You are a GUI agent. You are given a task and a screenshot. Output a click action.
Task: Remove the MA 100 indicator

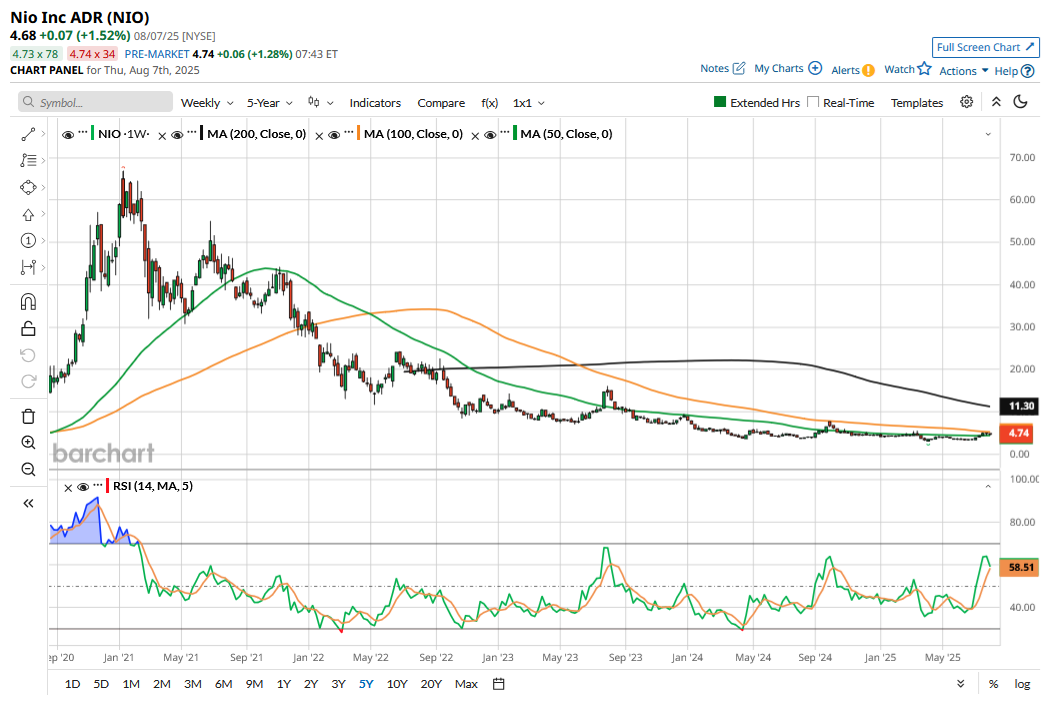coord(319,136)
